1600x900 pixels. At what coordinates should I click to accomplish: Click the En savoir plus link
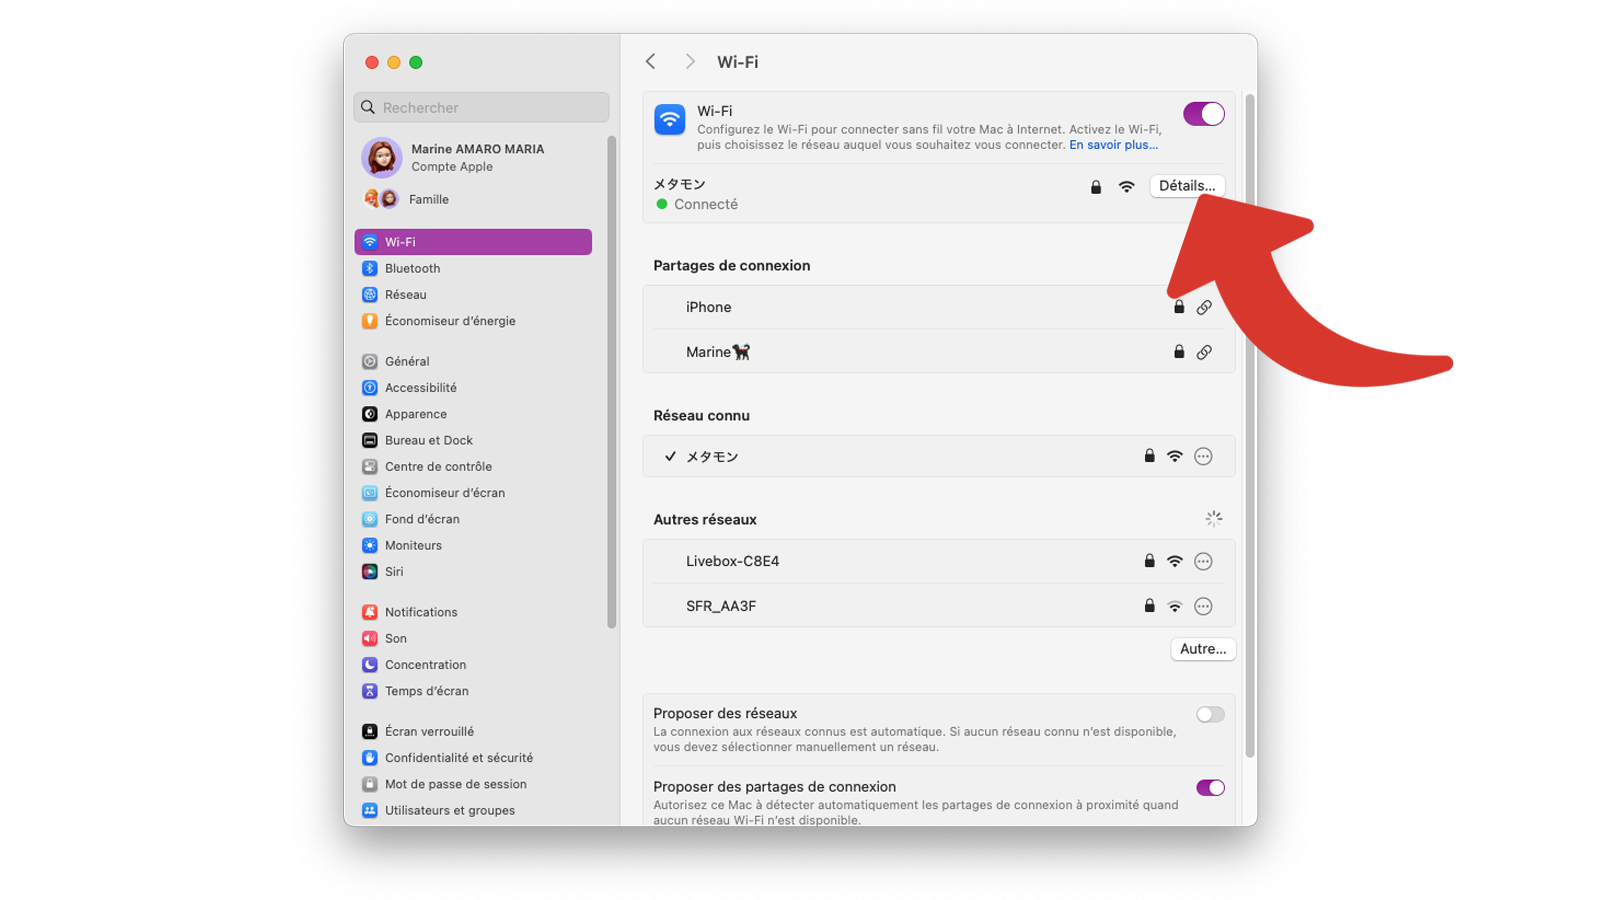pos(1112,144)
